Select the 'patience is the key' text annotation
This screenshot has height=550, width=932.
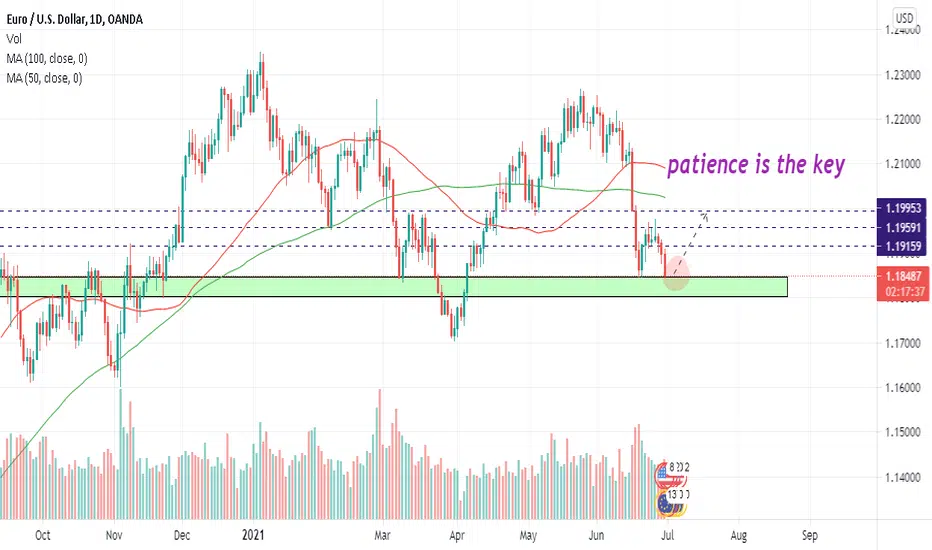pyautogui.click(x=755, y=165)
